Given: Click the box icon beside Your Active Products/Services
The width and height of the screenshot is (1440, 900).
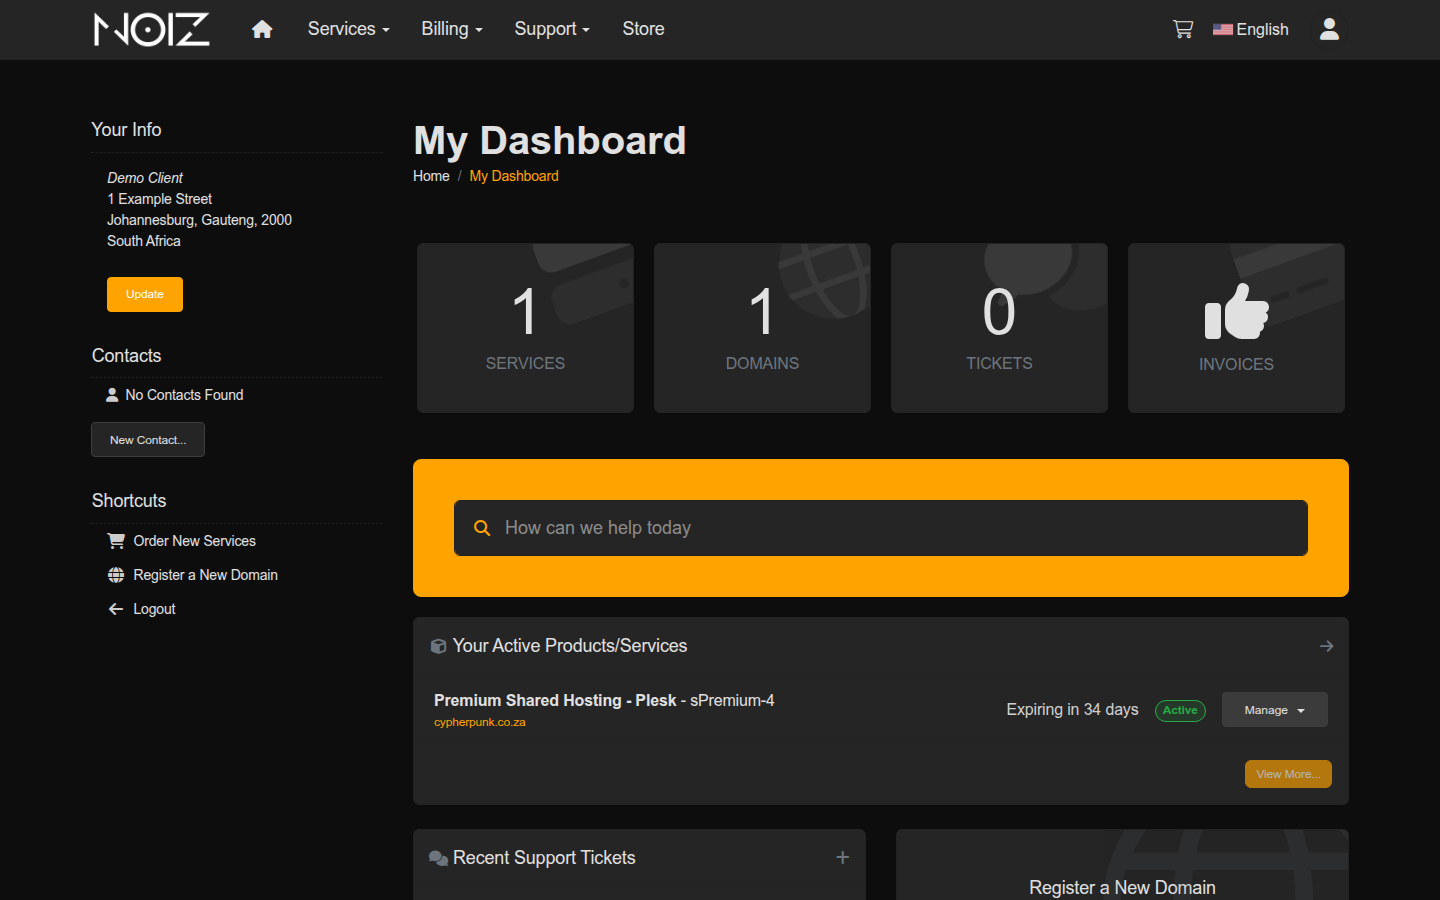Looking at the screenshot, I should (438, 646).
